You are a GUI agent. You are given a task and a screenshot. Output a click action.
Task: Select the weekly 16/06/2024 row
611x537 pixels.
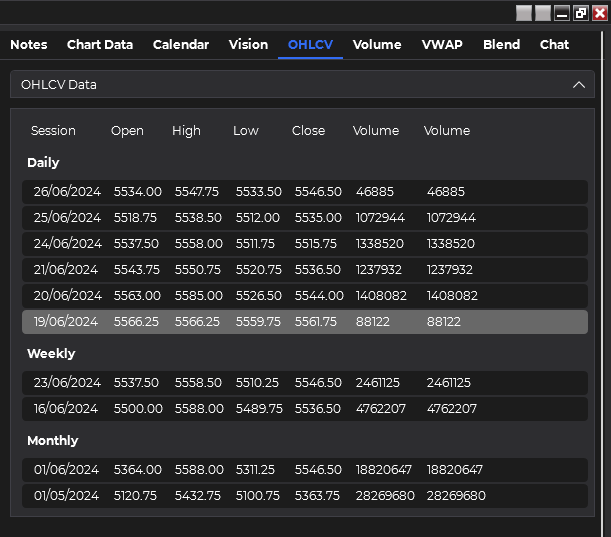[304, 408]
